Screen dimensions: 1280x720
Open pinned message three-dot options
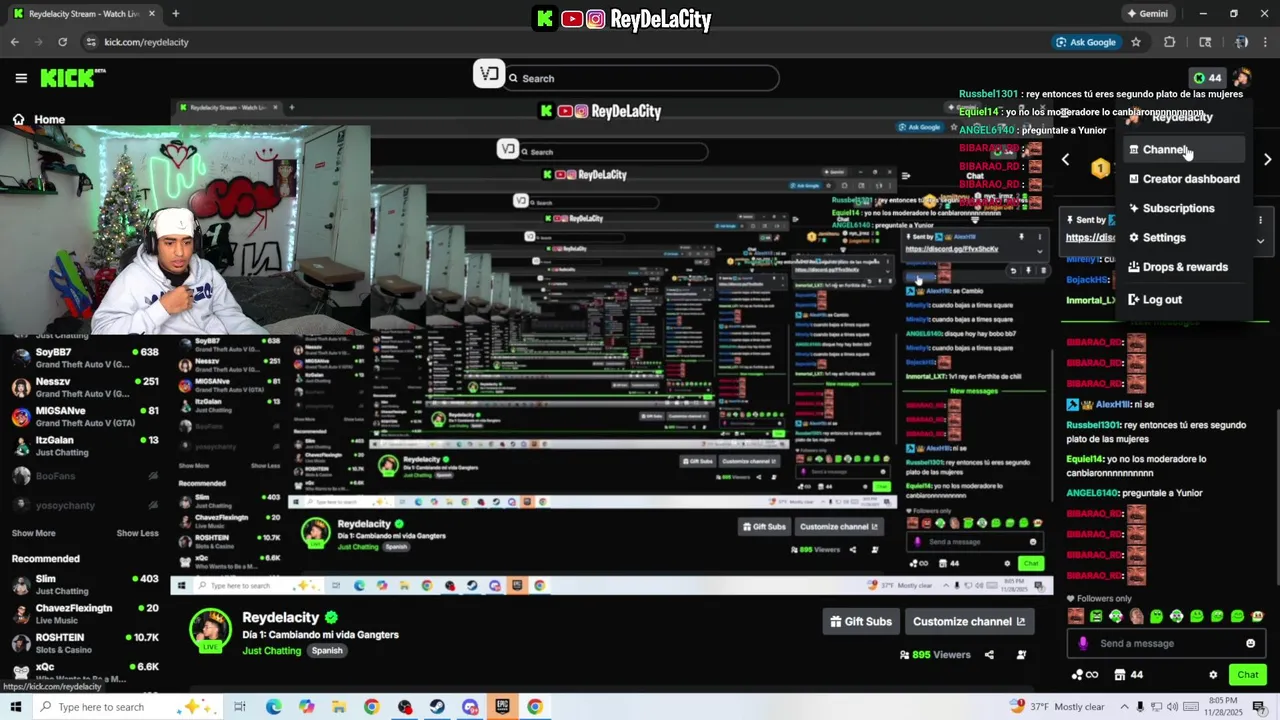click(1260, 220)
